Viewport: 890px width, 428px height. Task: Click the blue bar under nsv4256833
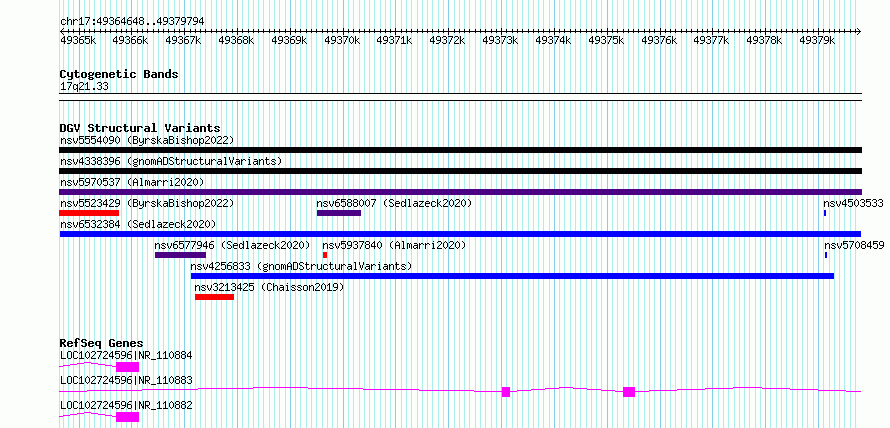coord(513,276)
